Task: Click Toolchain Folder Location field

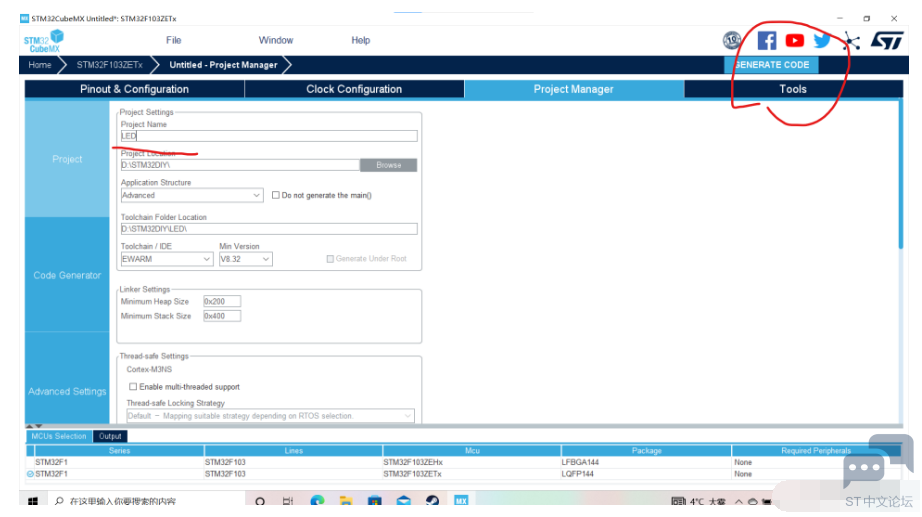Action: click(x=269, y=229)
